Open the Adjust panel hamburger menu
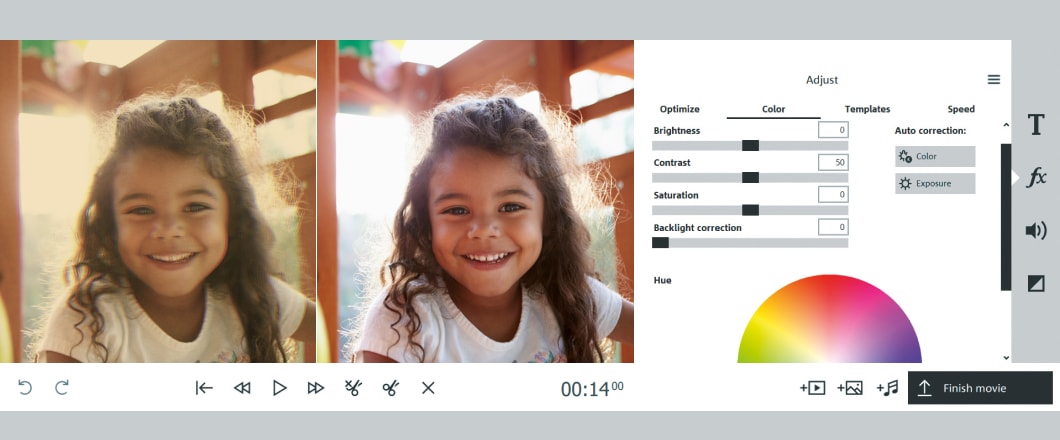The image size is (1060, 440). click(x=994, y=80)
